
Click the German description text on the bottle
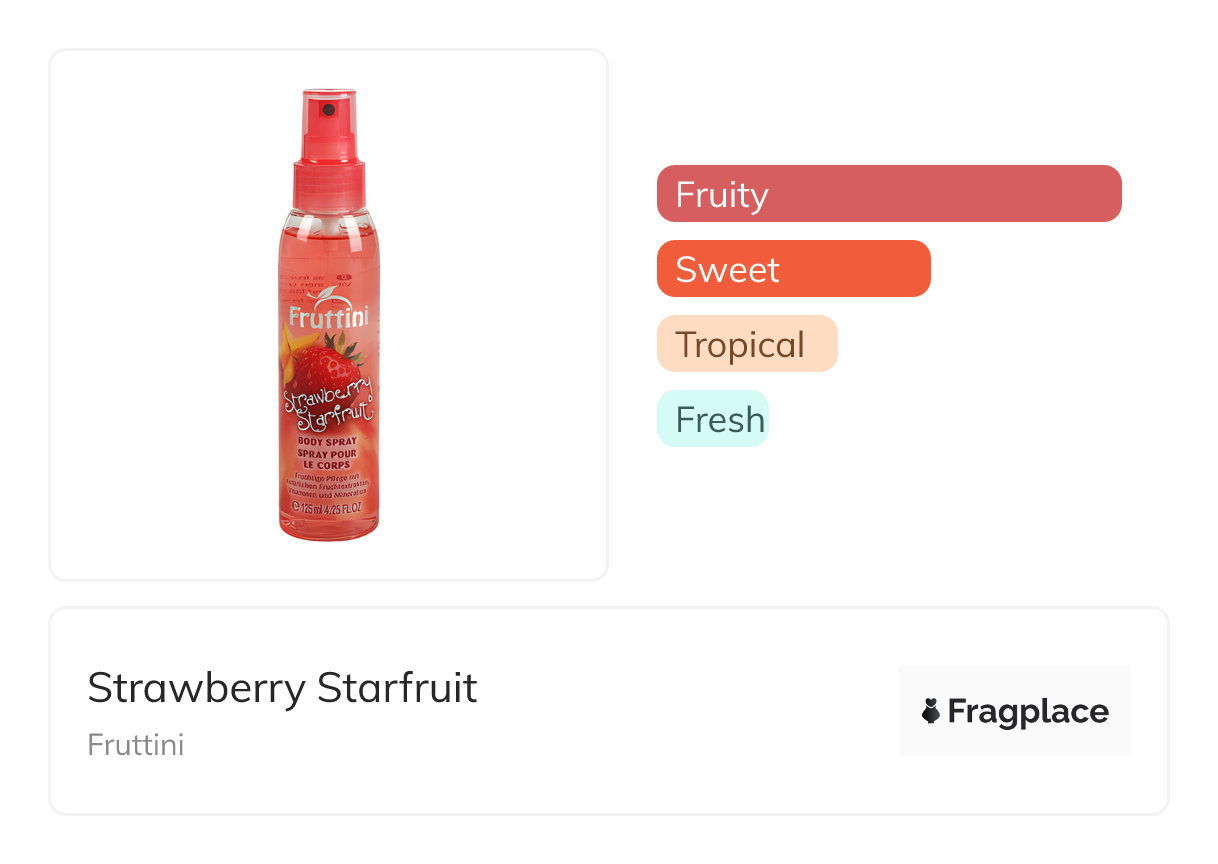click(x=328, y=487)
